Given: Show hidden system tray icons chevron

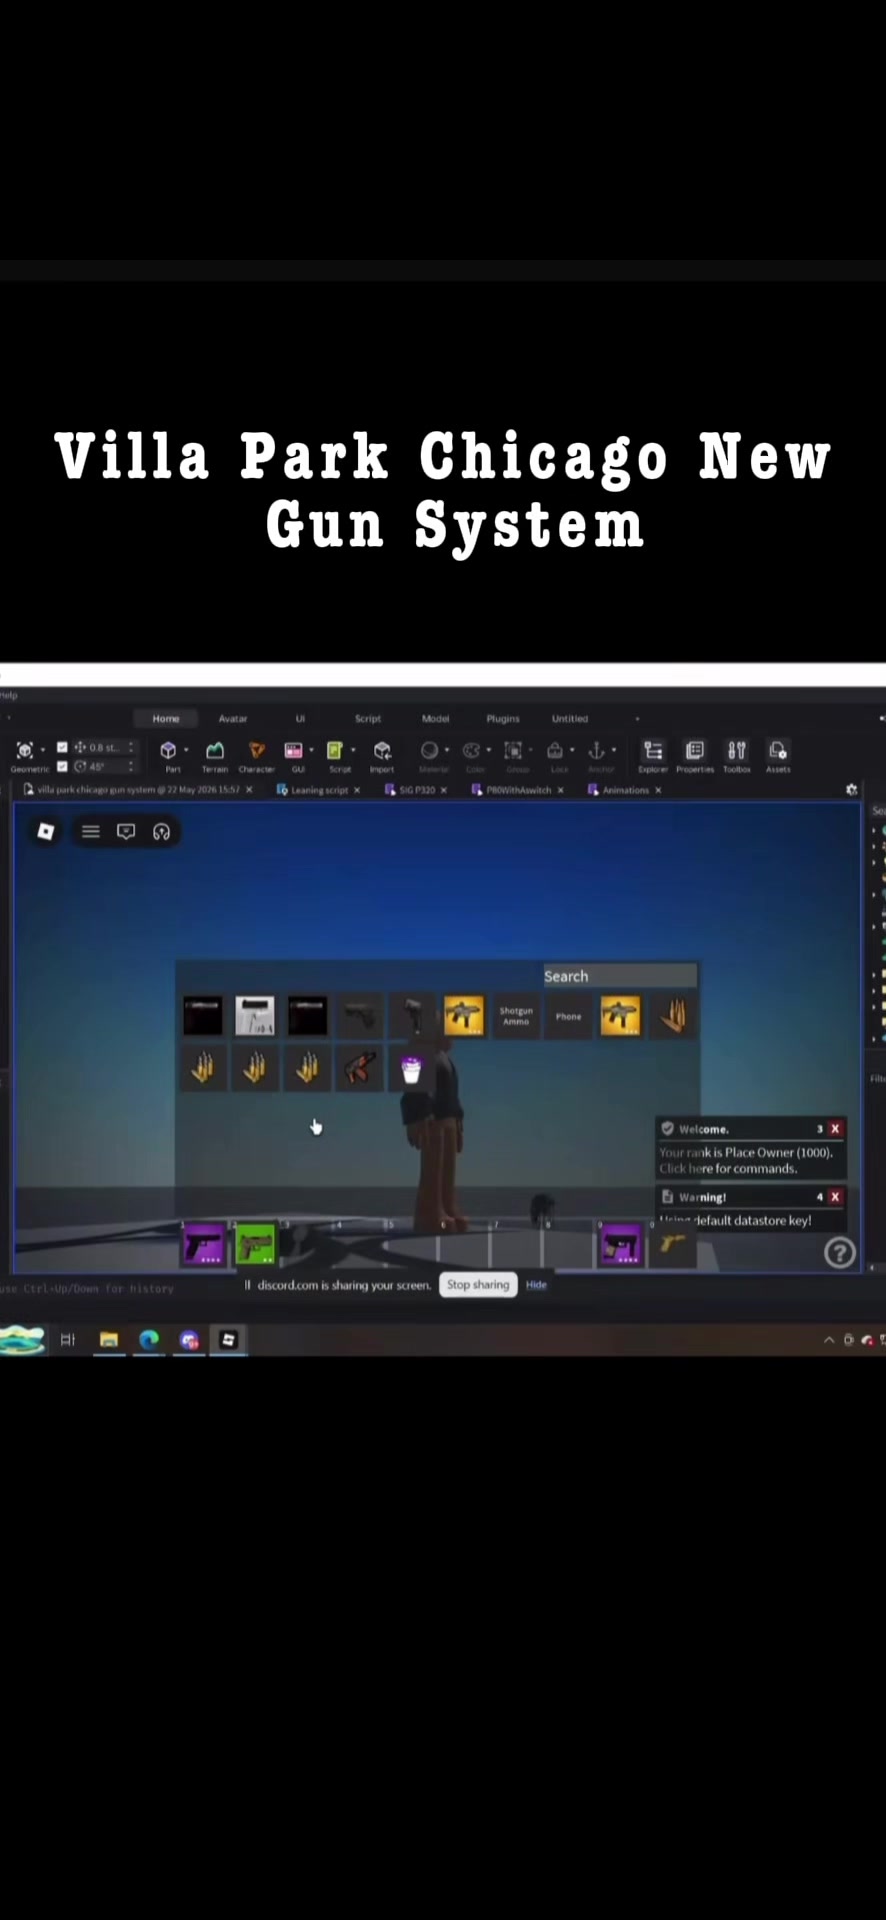Looking at the screenshot, I should pos(828,1340).
